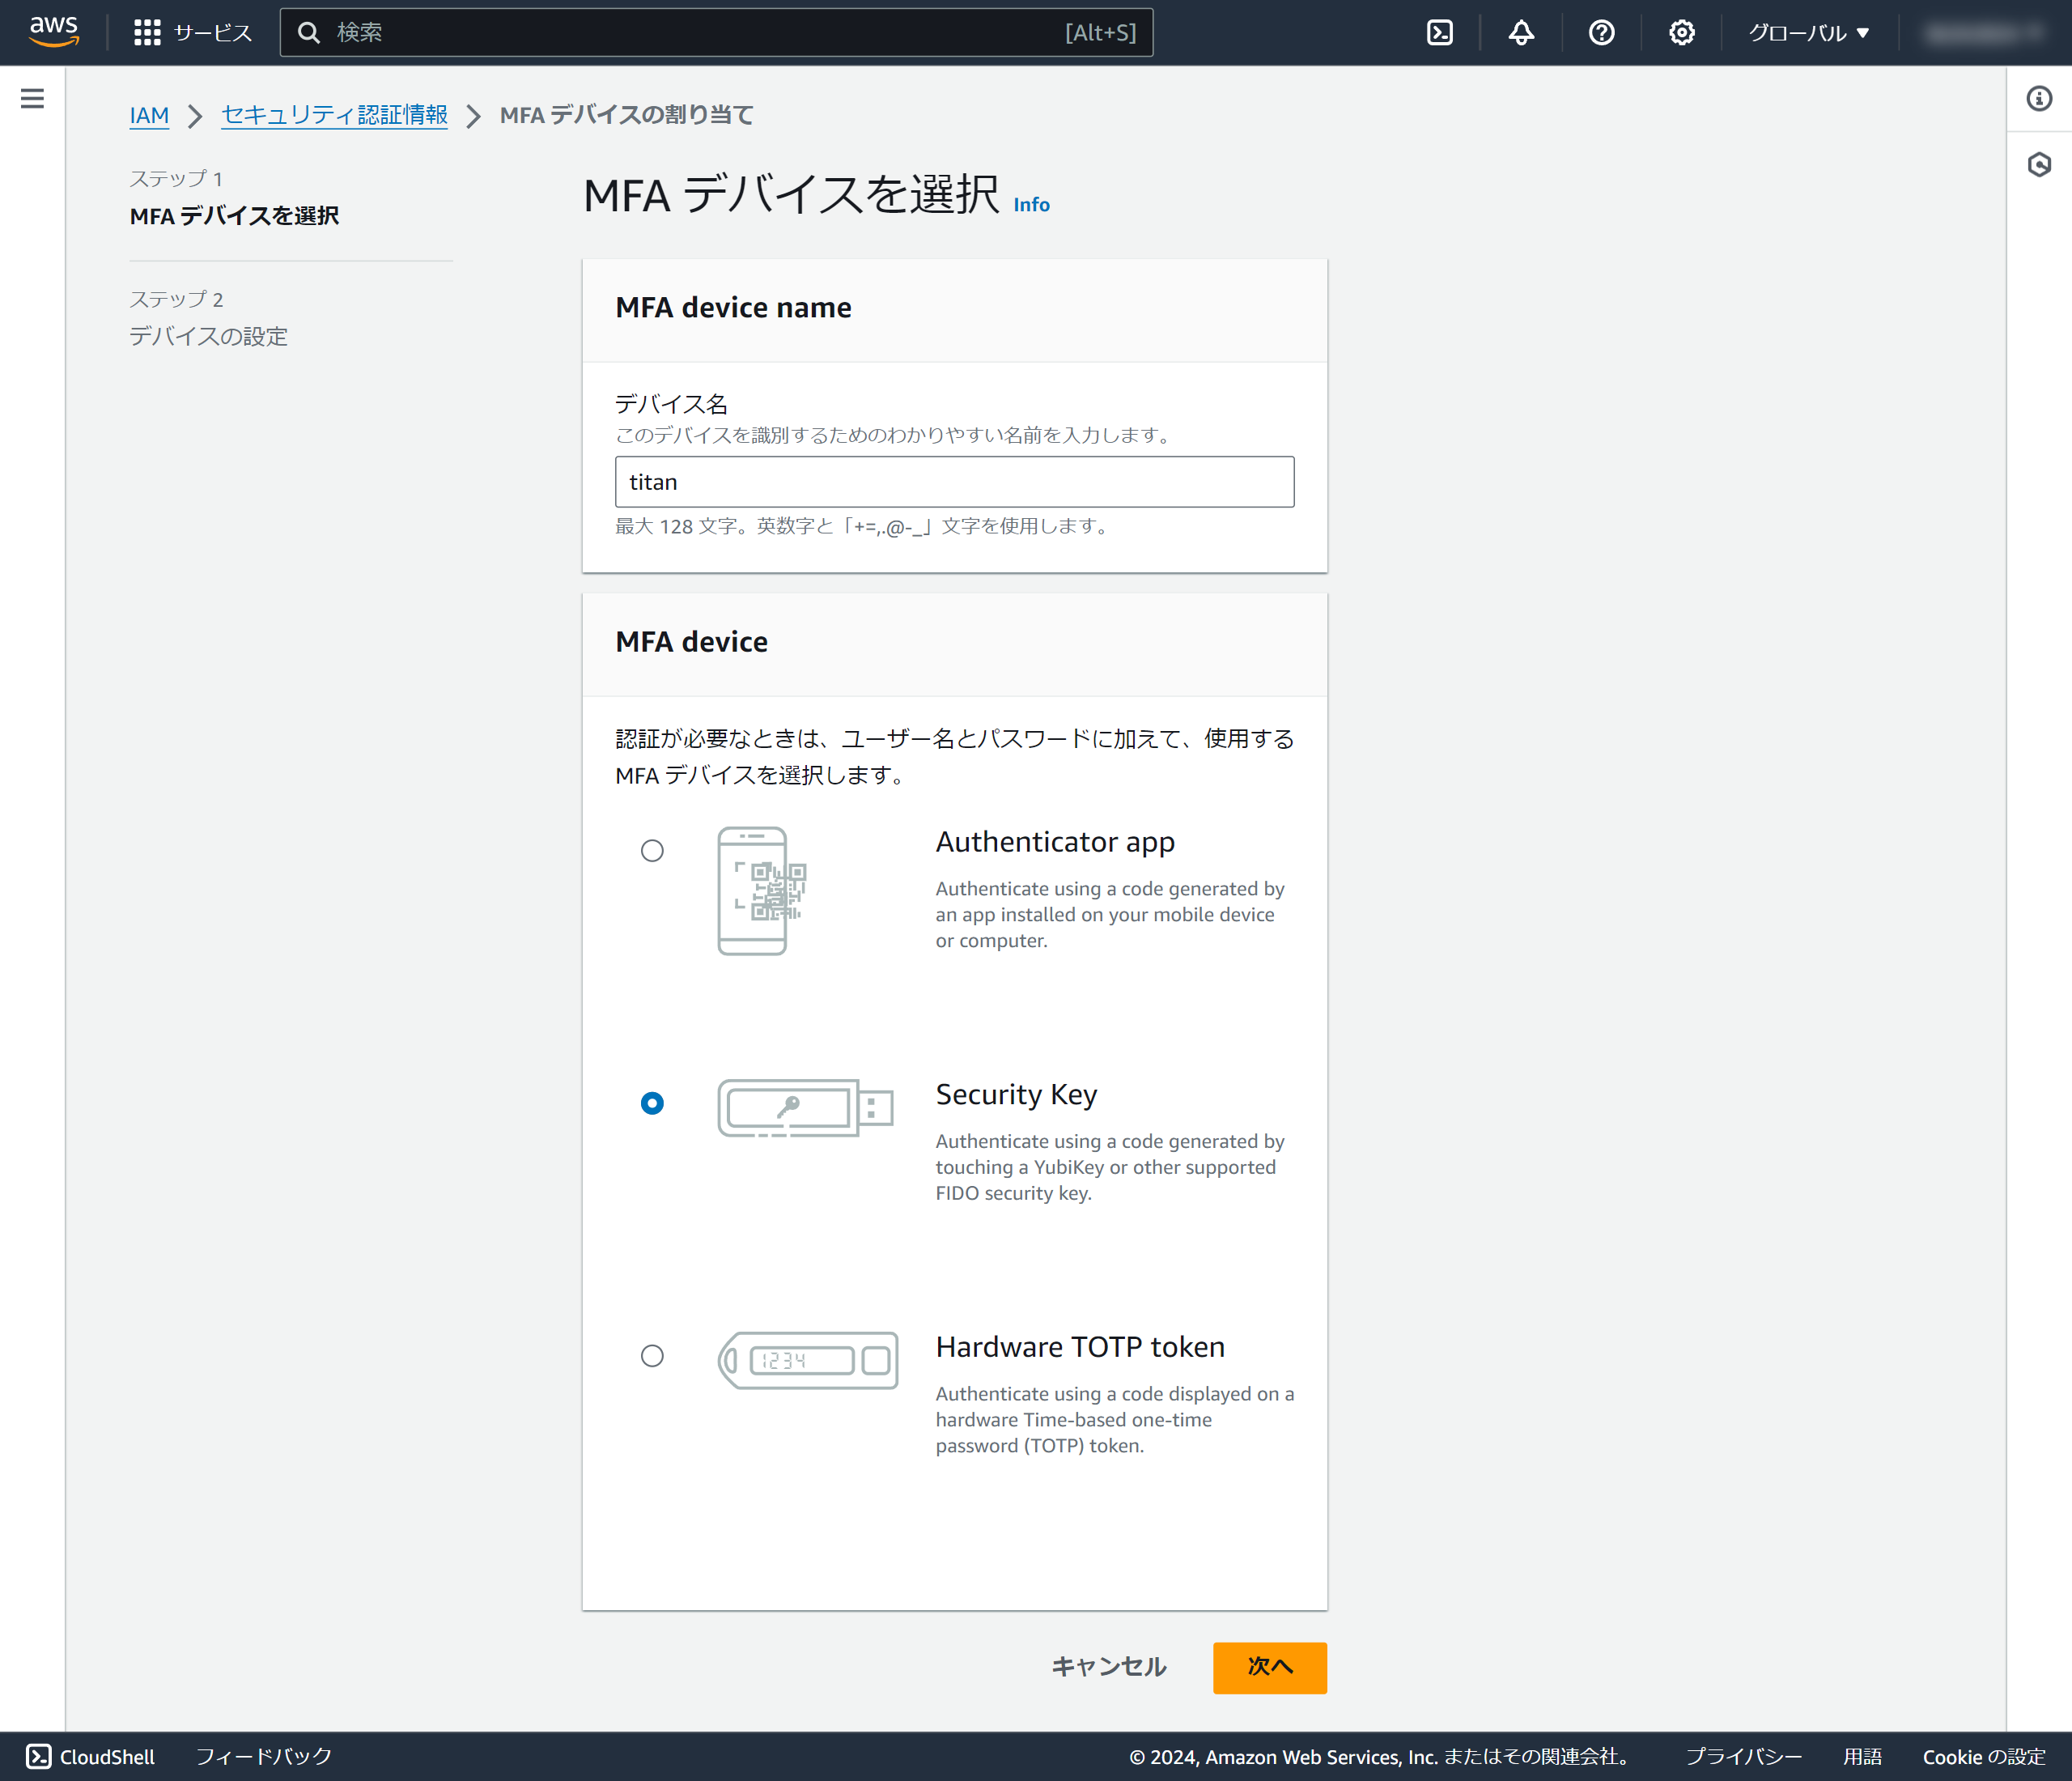The height and width of the screenshot is (1781, 2072).
Task: Click the hexagon icon in right sidebar
Action: 2039,164
